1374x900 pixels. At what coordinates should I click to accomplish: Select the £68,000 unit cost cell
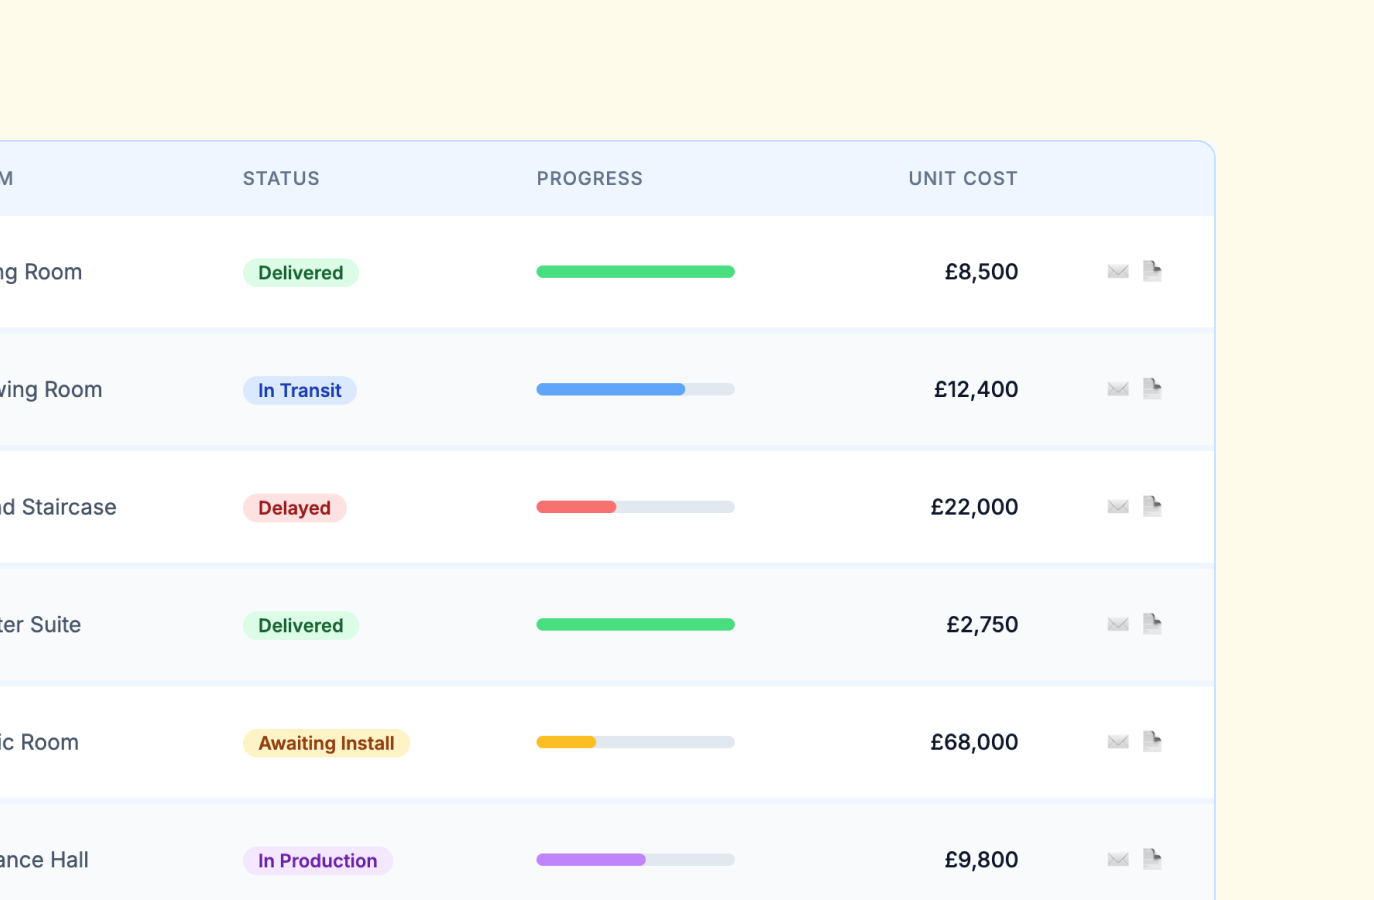click(x=974, y=742)
